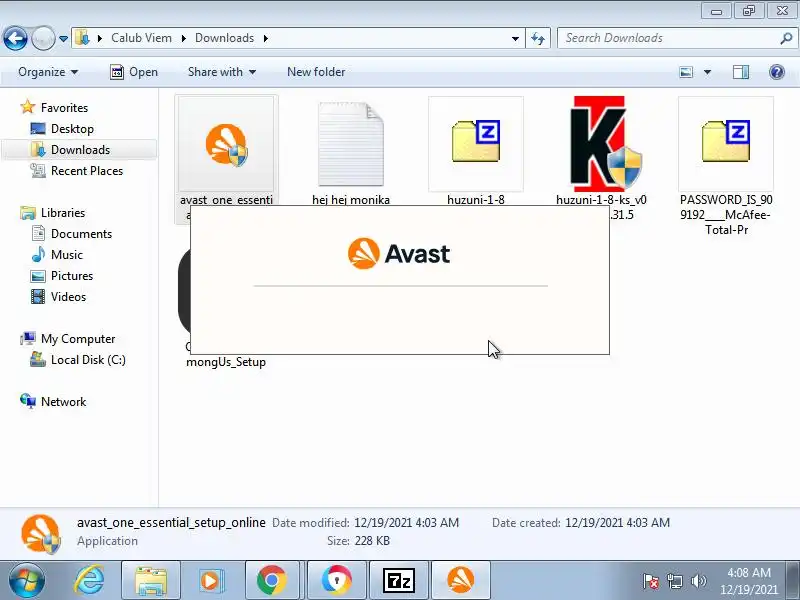Viewport: 800px width, 600px height.
Task: Click the Windows Start button
Action: click(x=26, y=581)
